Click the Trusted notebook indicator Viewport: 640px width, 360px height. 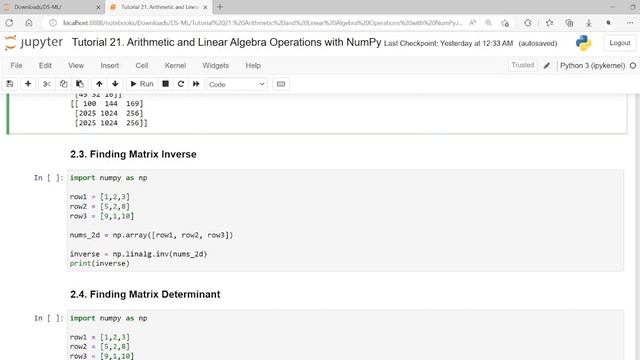[522, 65]
